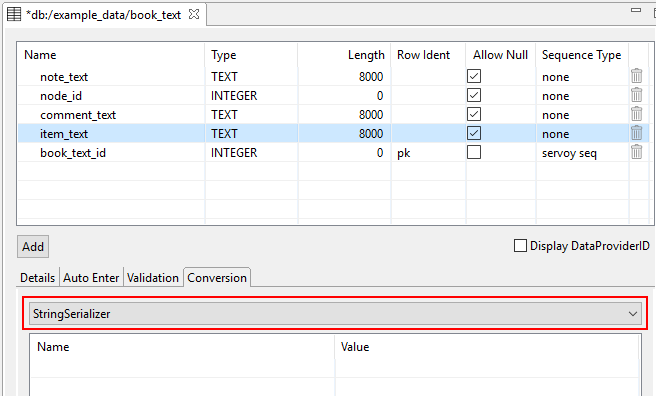This screenshot has height=396, width=656.
Task: Select the table icon on book_text tab
Action: pyautogui.click(x=14, y=15)
